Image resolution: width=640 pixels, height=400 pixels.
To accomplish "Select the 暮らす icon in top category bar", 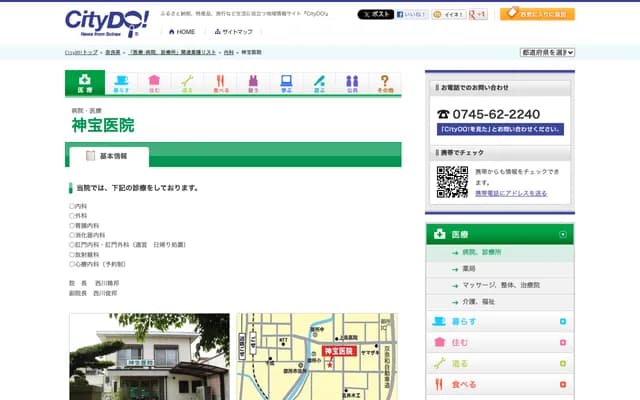I will 121,83.
